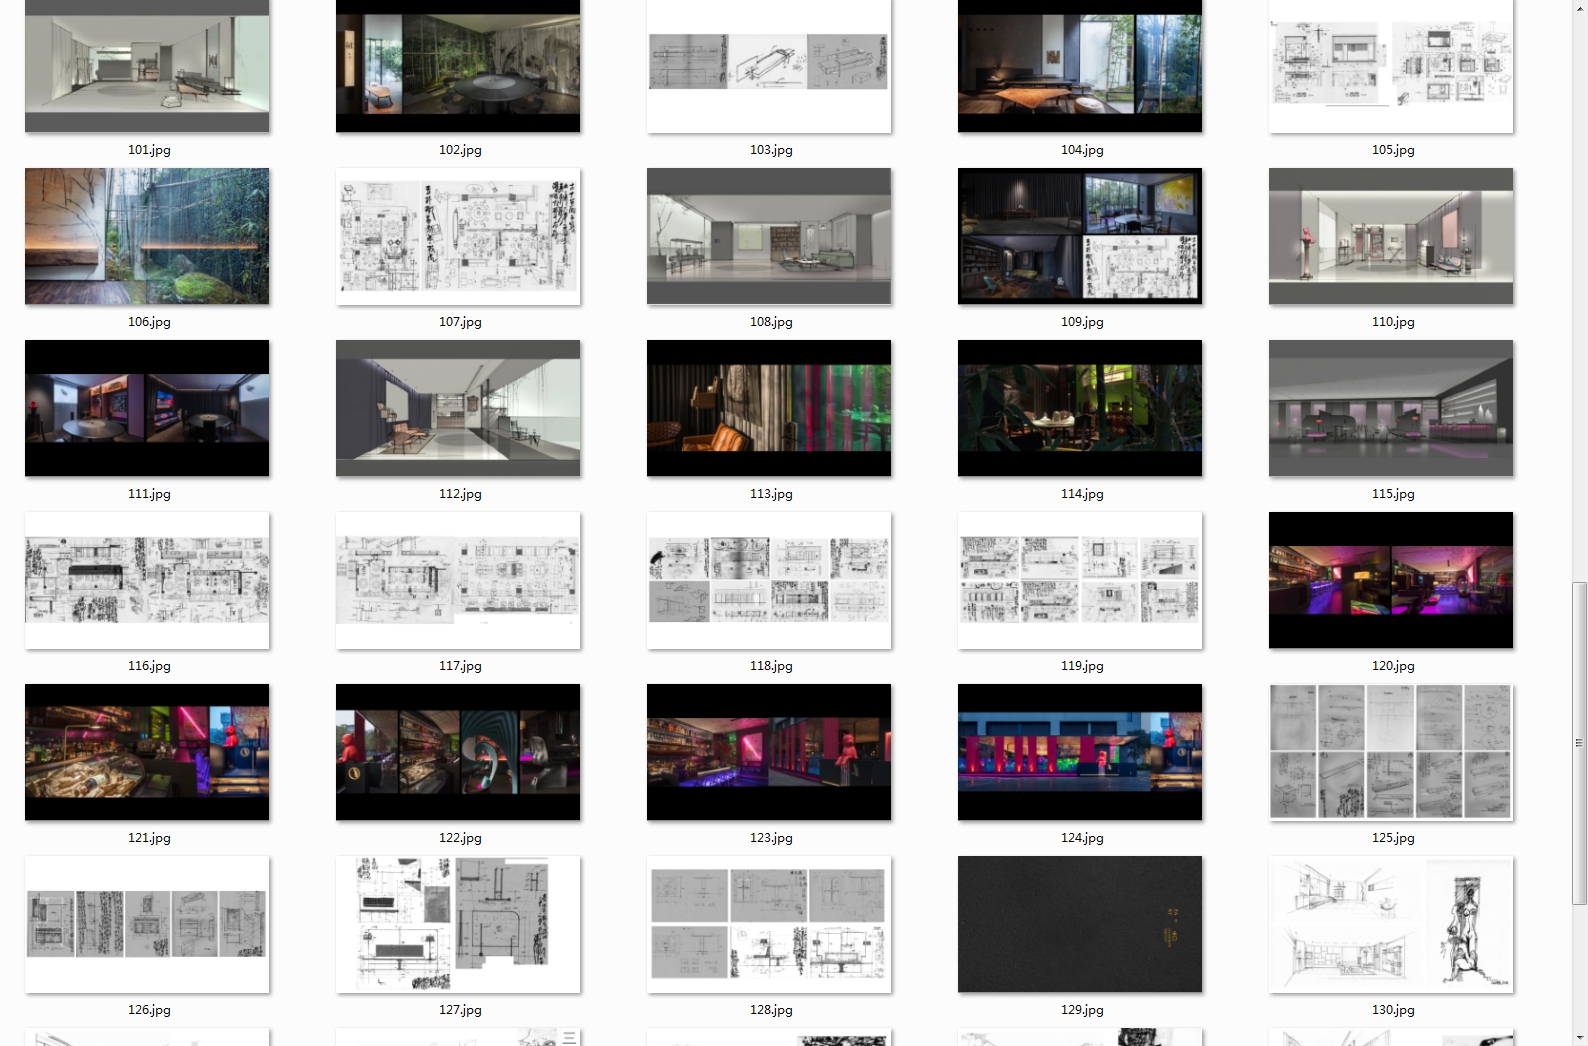Image resolution: width=1588 pixels, height=1046 pixels.
Task: Click the file name 111.jpg
Action: pos(149,494)
